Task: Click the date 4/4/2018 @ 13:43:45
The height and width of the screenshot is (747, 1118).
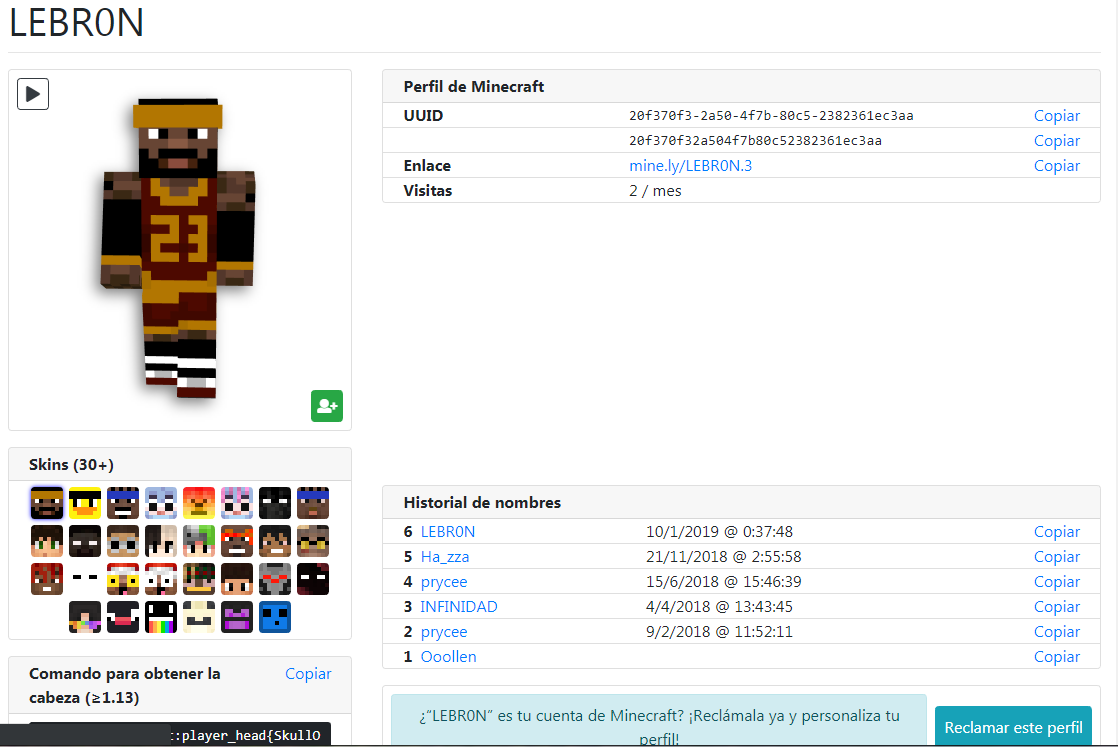Action: (719, 607)
